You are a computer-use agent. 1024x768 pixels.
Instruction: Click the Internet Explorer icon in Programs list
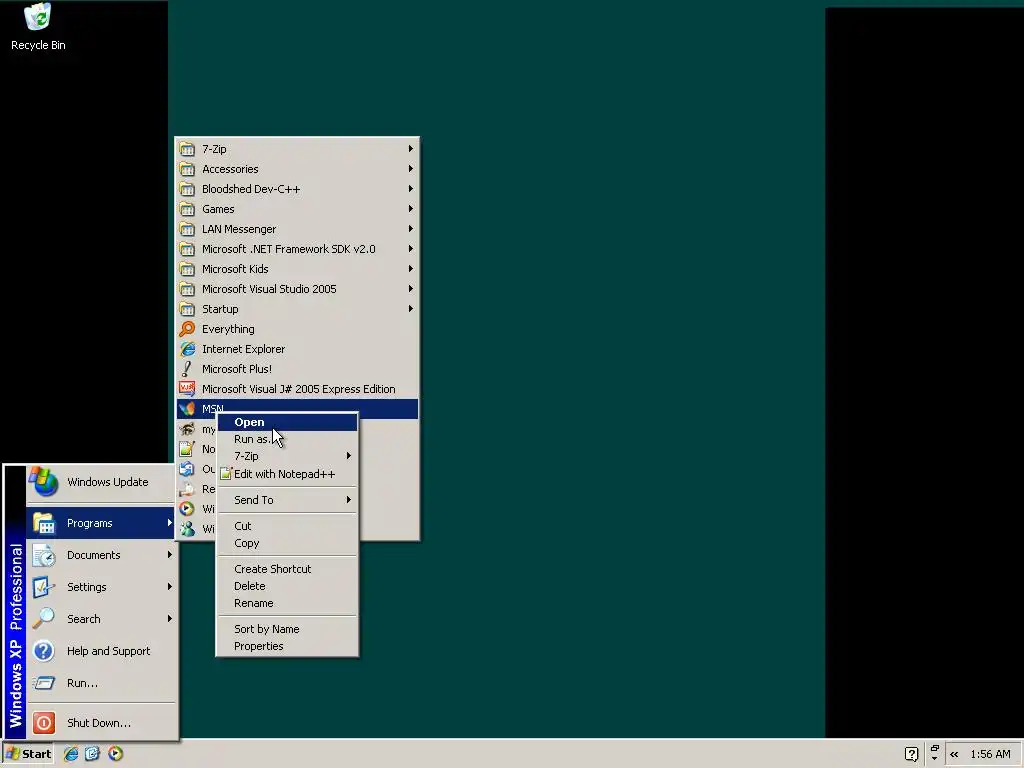point(187,349)
